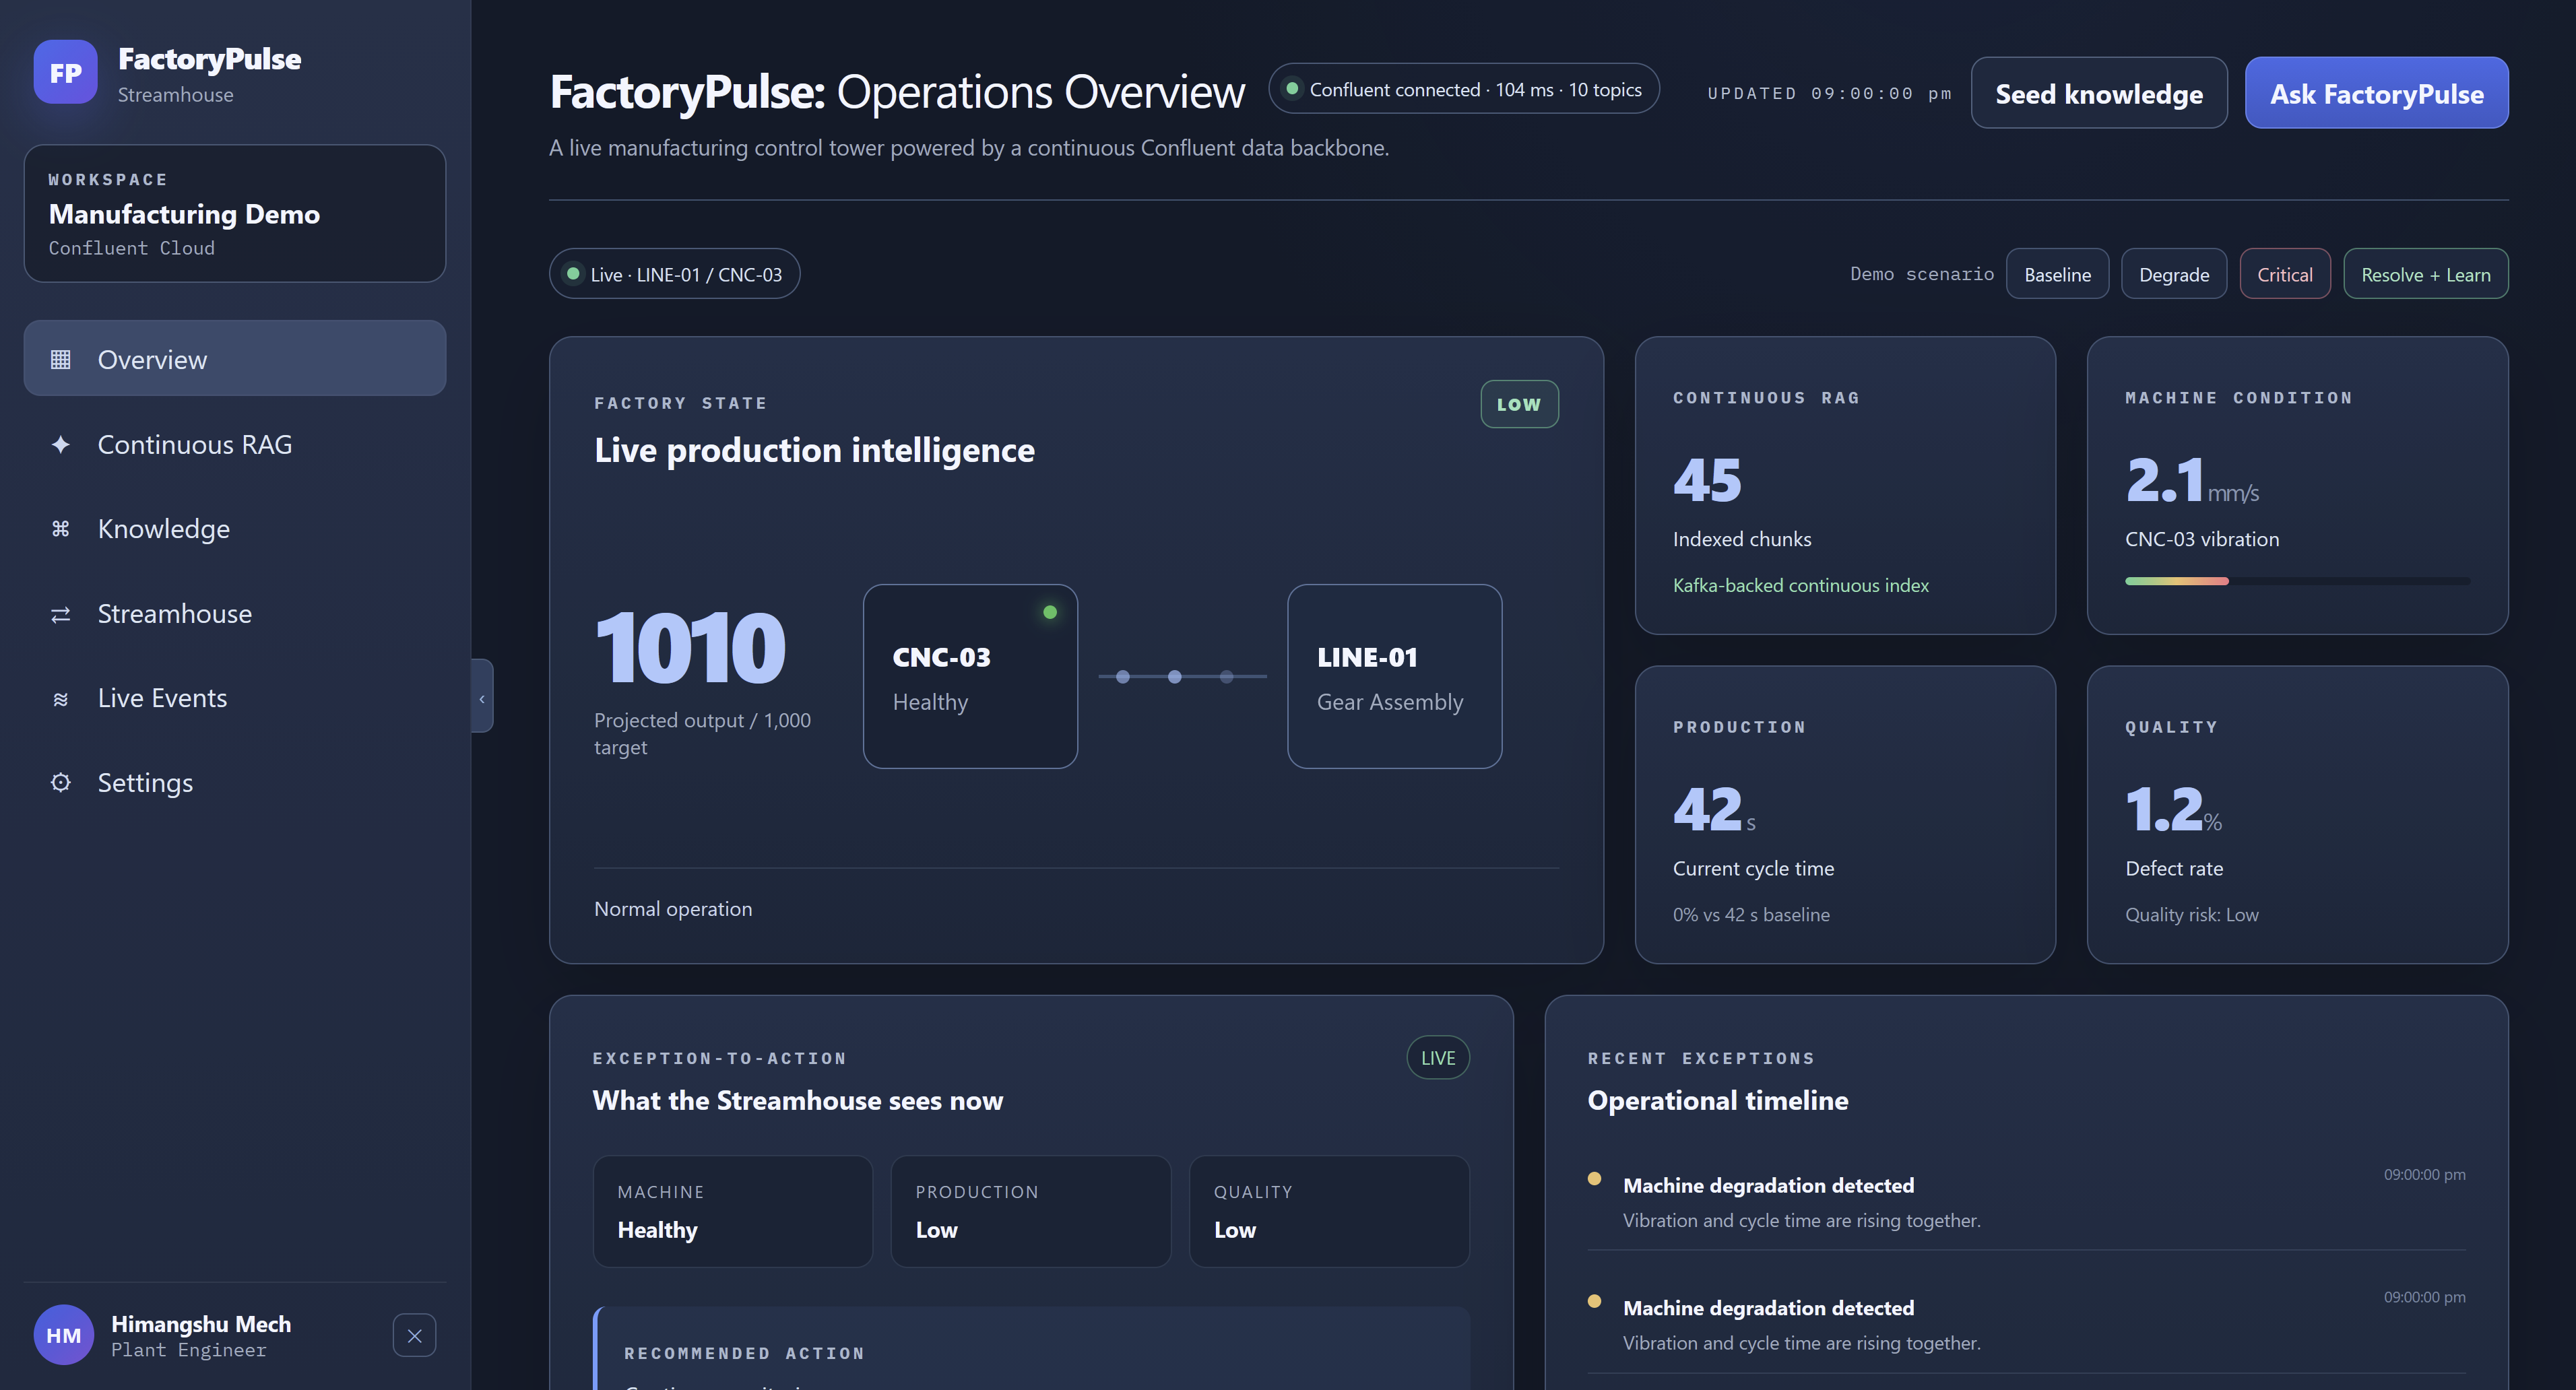The image size is (2576, 1390).
Task: Activate the Degrade scenario
Action: pyautogui.click(x=2174, y=274)
